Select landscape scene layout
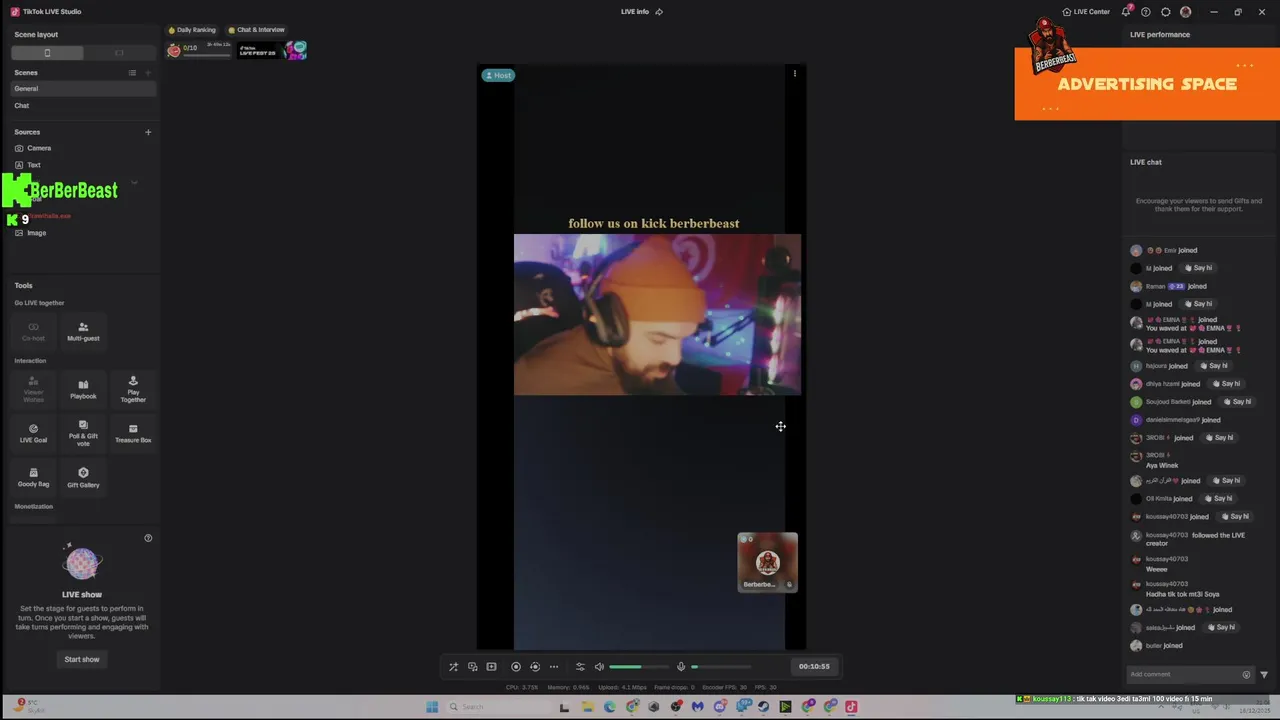The width and height of the screenshot is (1280, 720). click(119, 52)
